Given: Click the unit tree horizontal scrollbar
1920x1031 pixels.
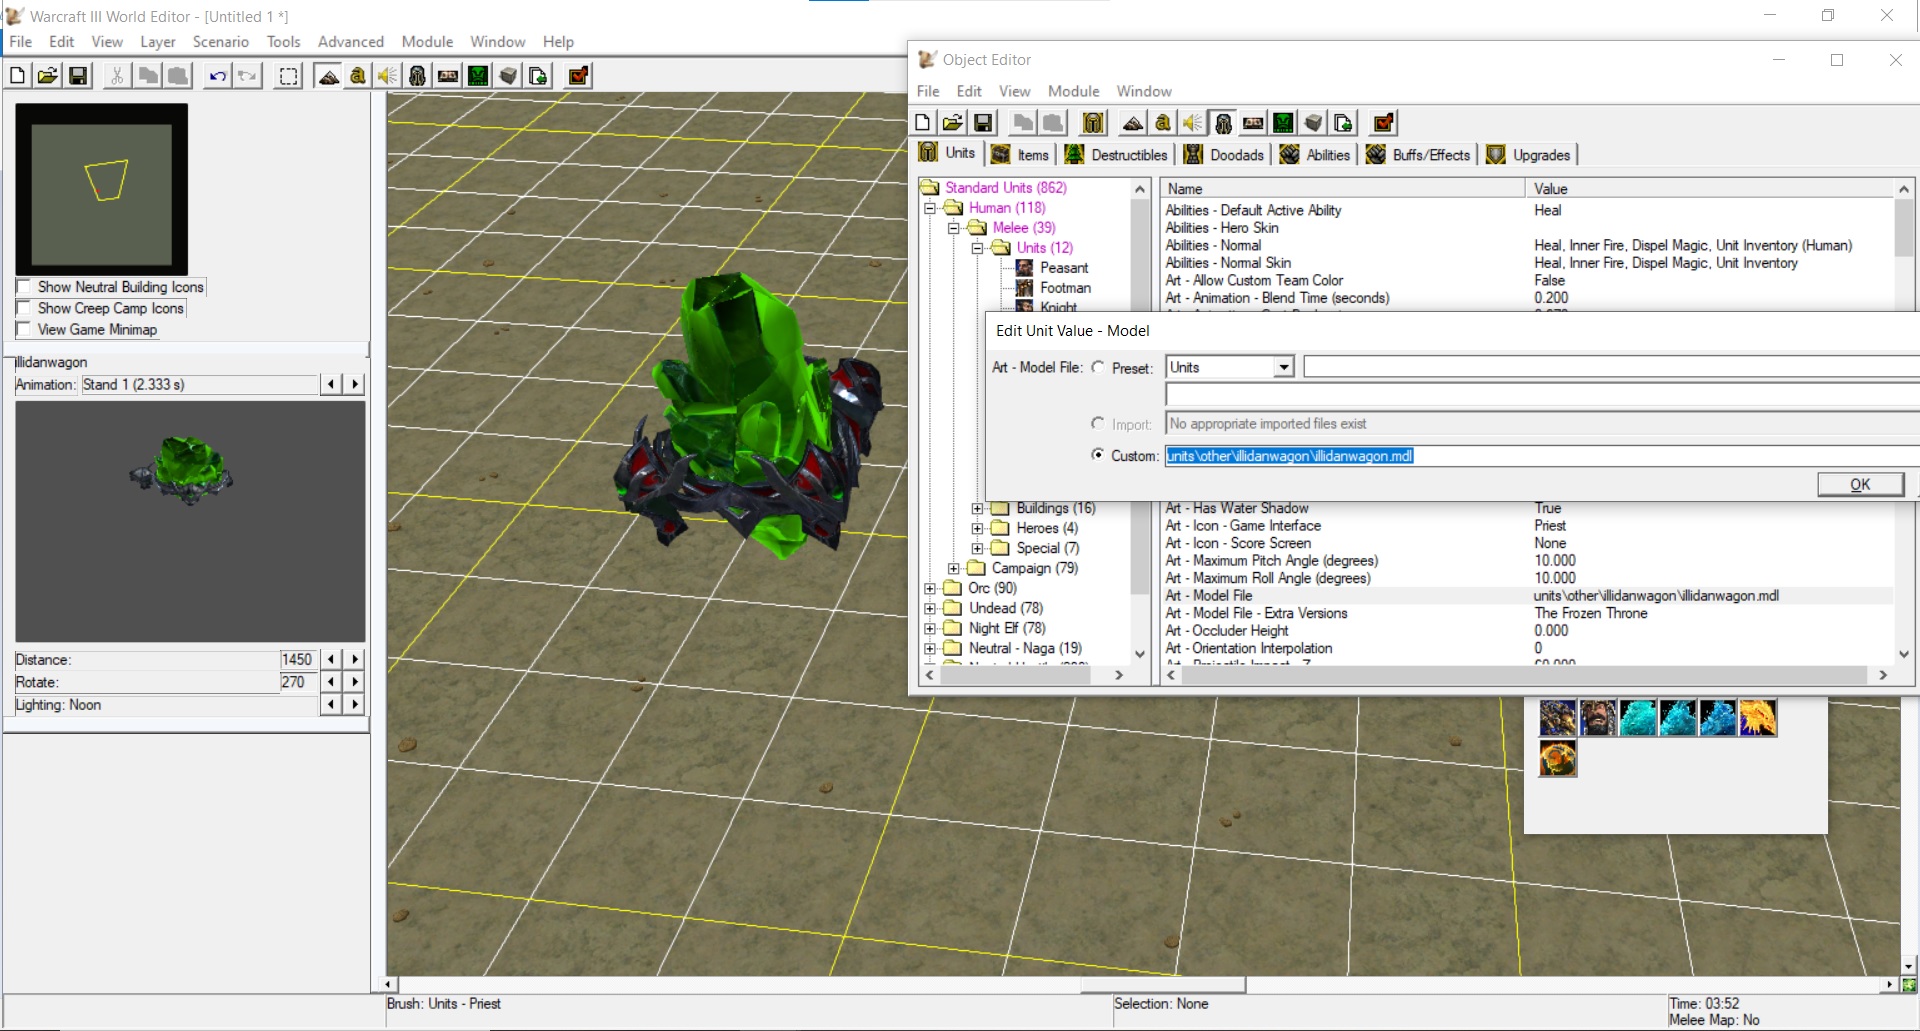Looking at the screenshot, I should pos(1024,675).
